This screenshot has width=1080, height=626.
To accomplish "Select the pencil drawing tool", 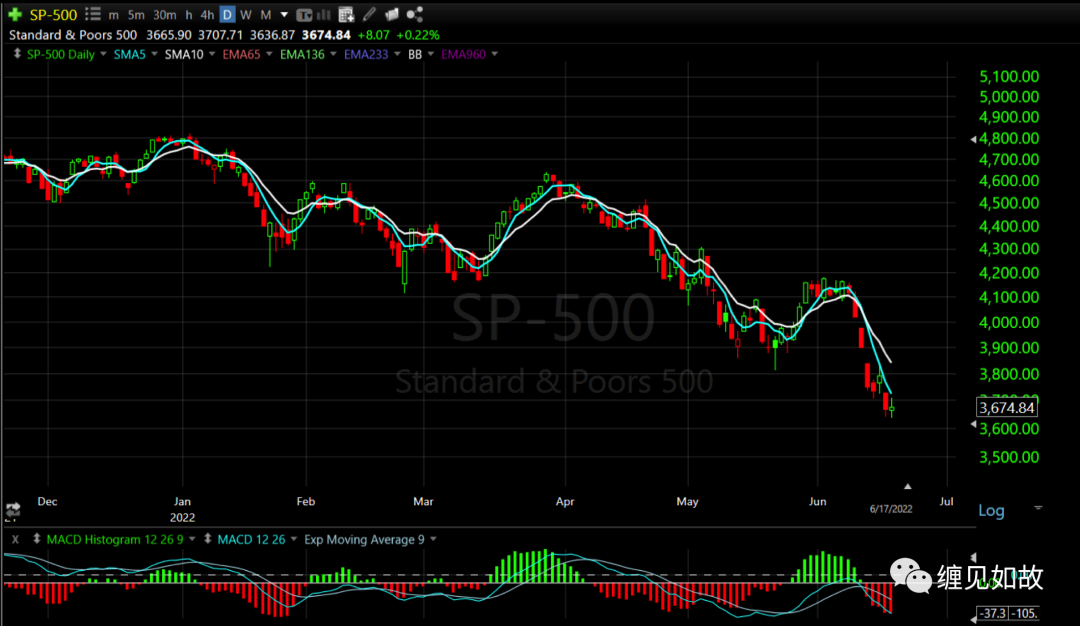I will point(369,14).
